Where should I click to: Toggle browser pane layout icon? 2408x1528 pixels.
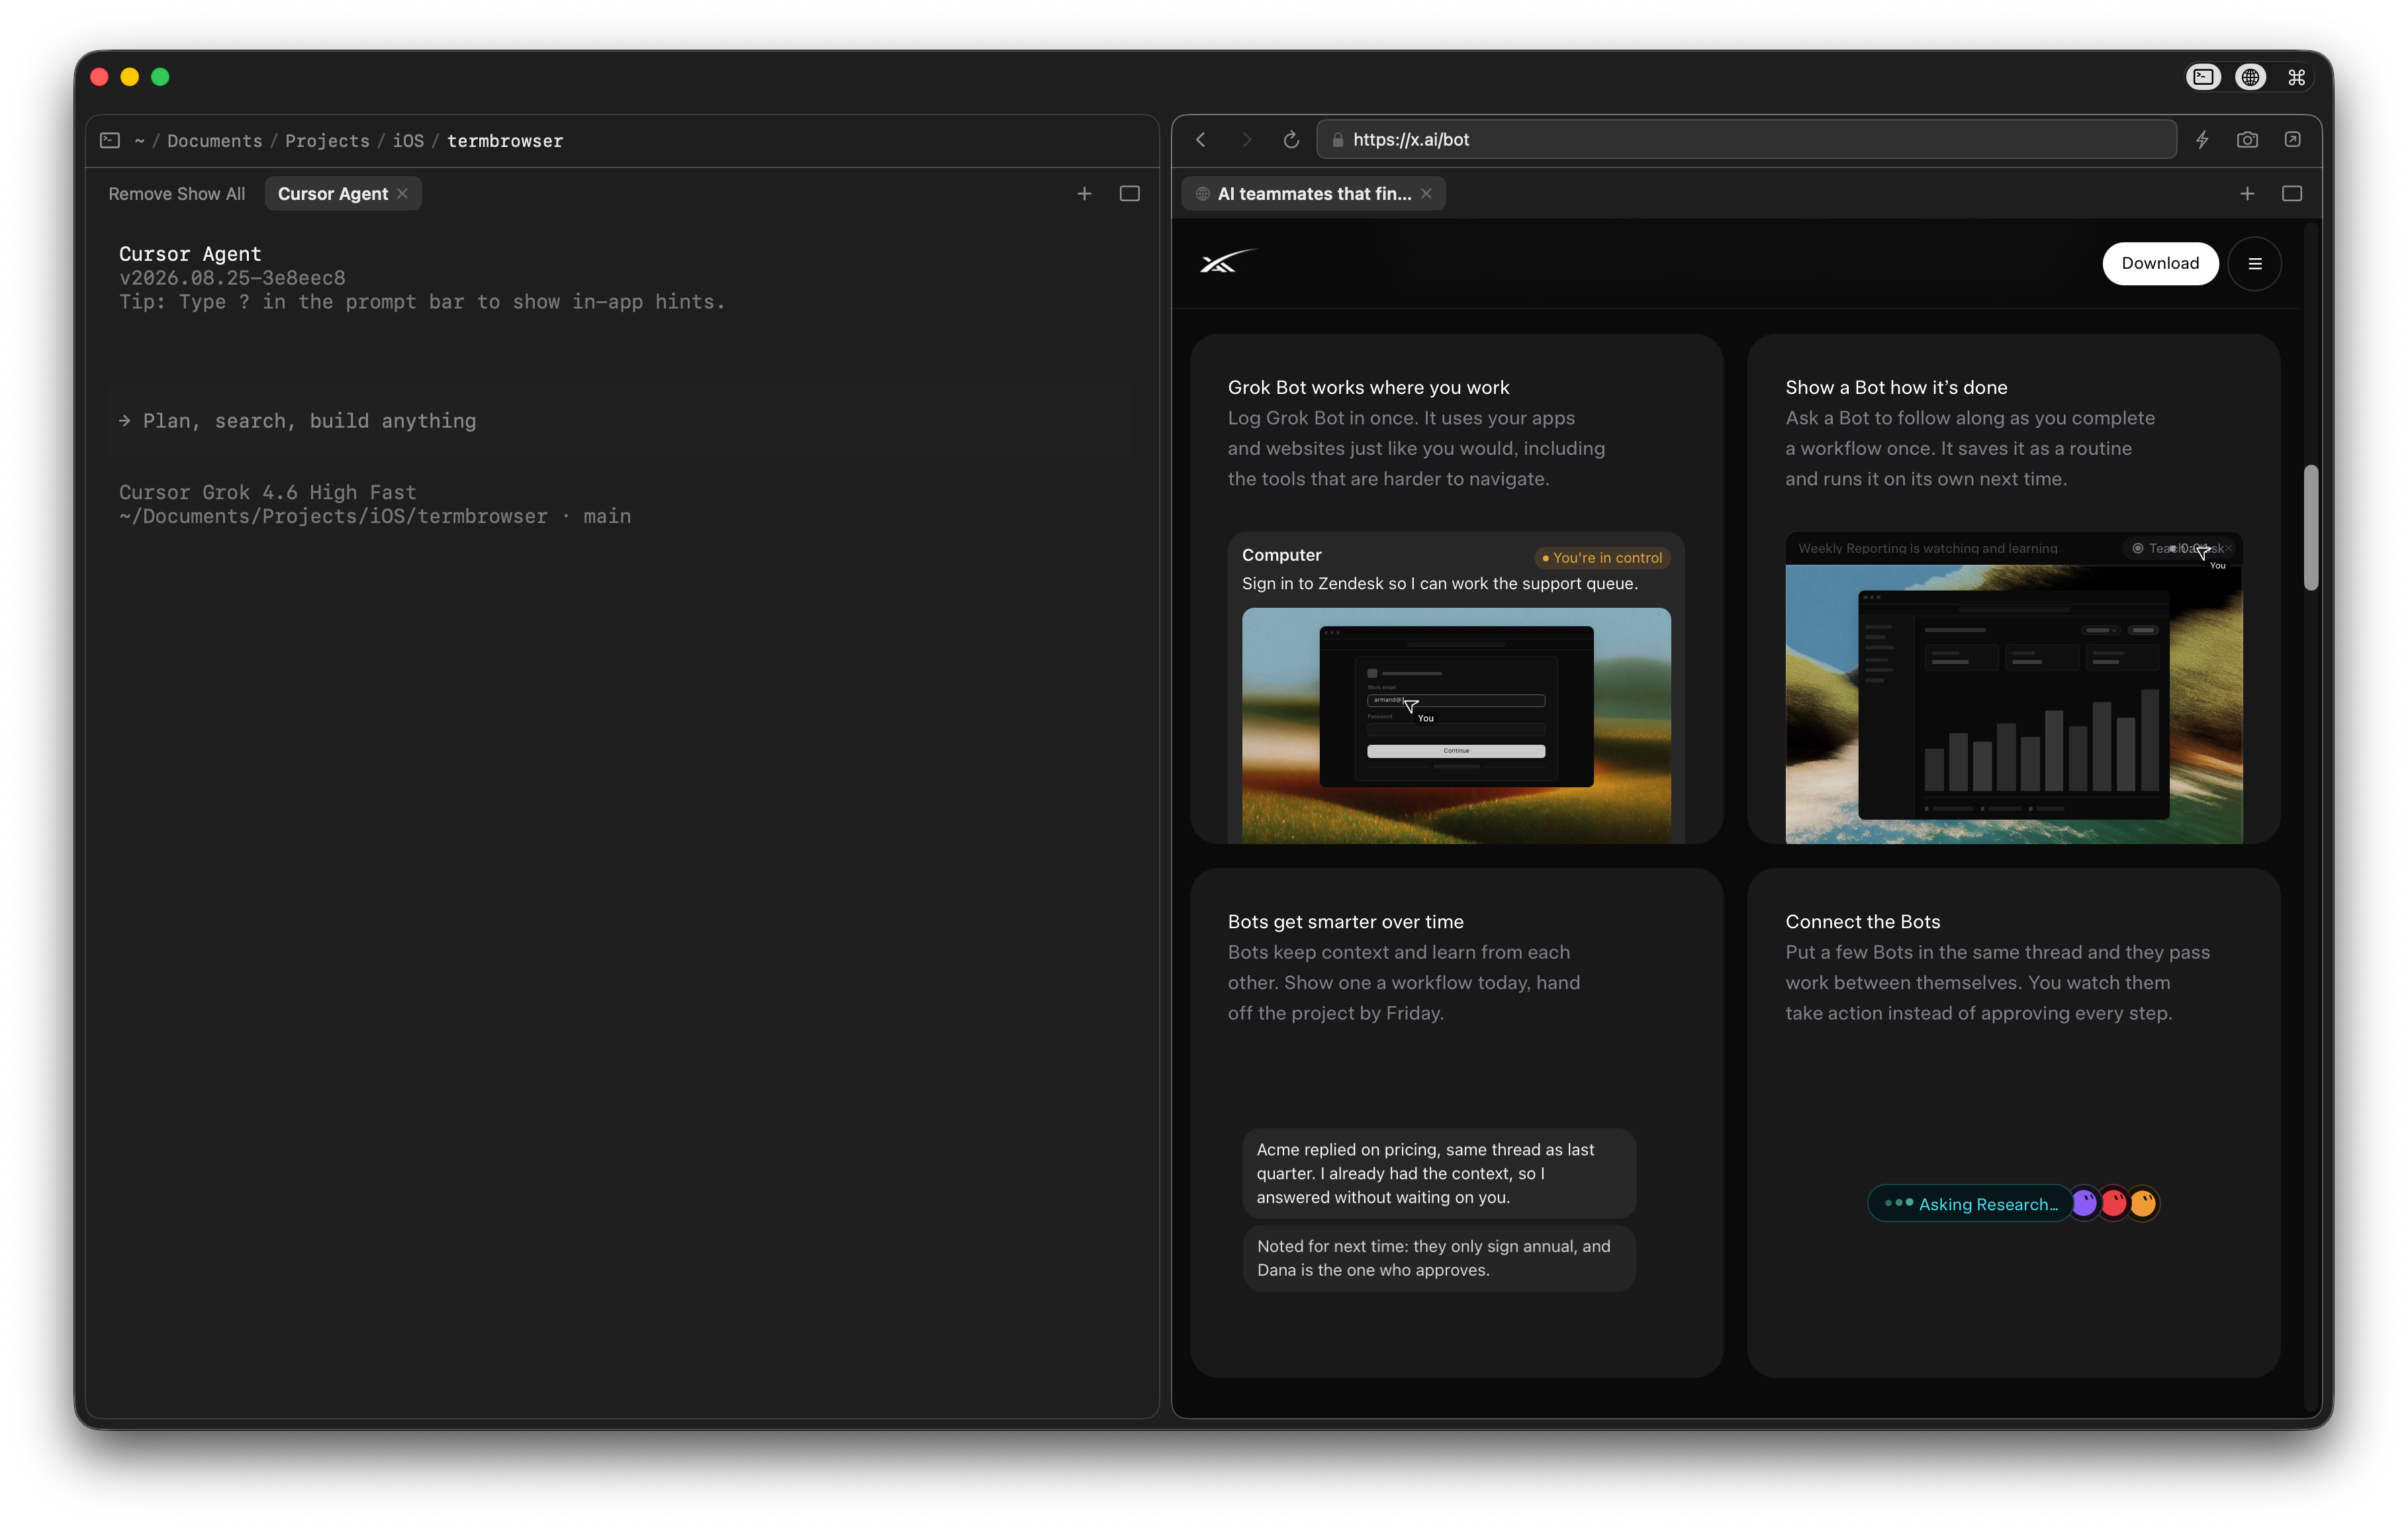pos(2292,194)
